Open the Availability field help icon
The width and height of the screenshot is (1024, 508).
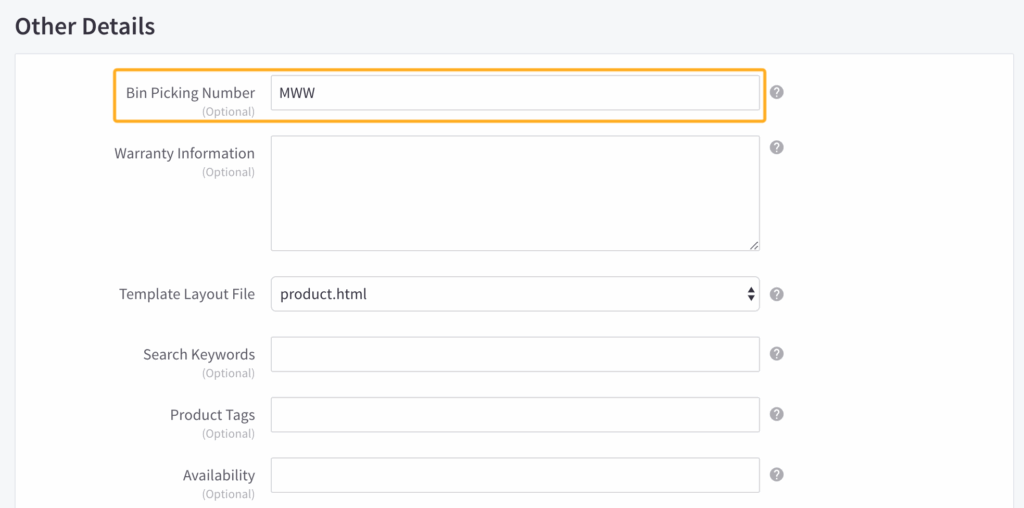(x=776, y=475)
